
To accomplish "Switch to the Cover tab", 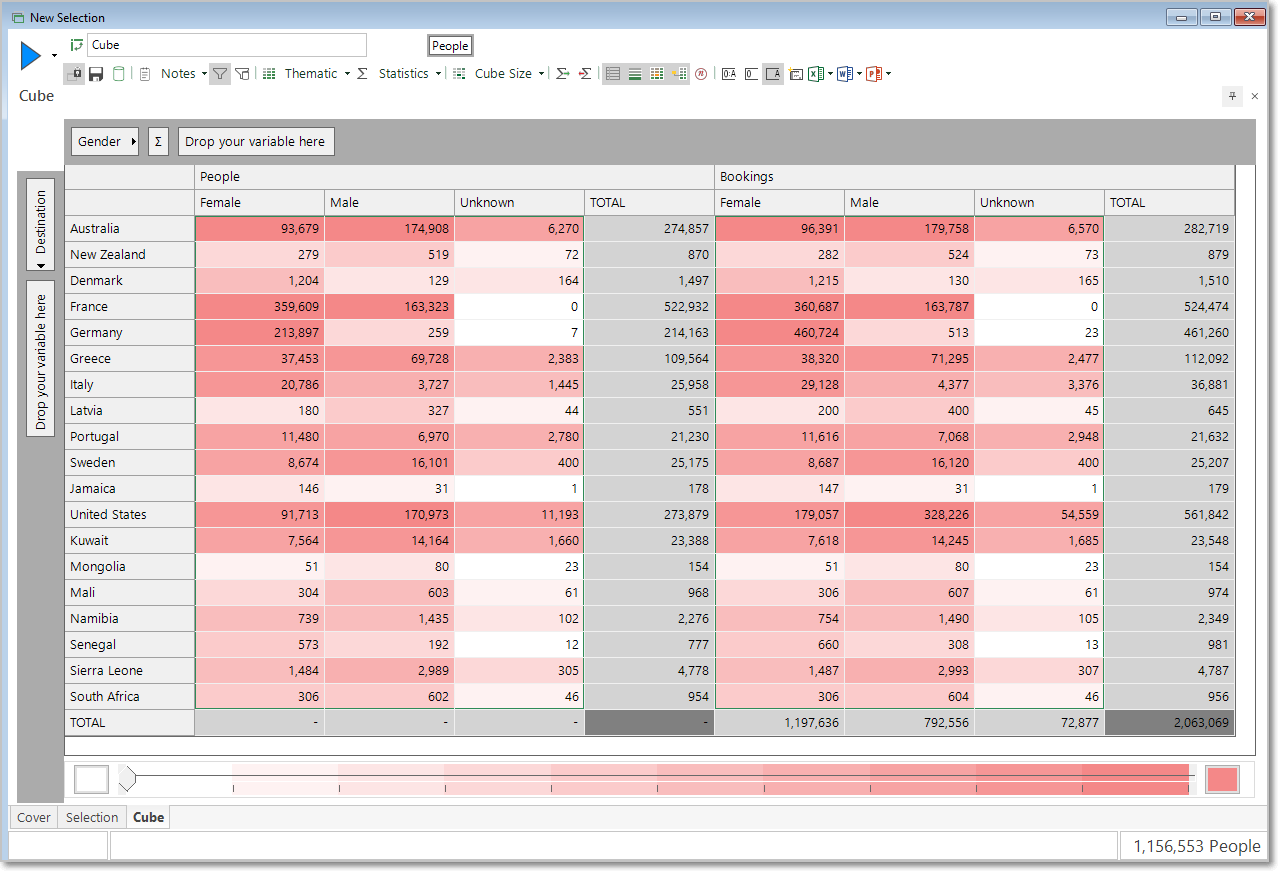I will click(x=34, y=817).
